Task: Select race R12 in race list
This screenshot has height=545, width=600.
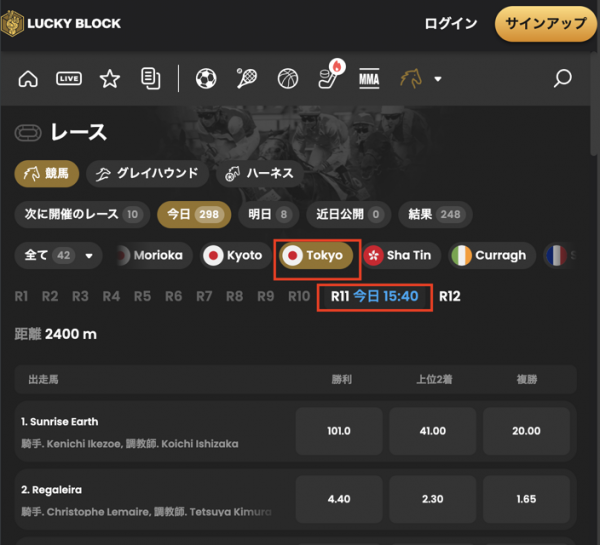Action: [450, 297]
